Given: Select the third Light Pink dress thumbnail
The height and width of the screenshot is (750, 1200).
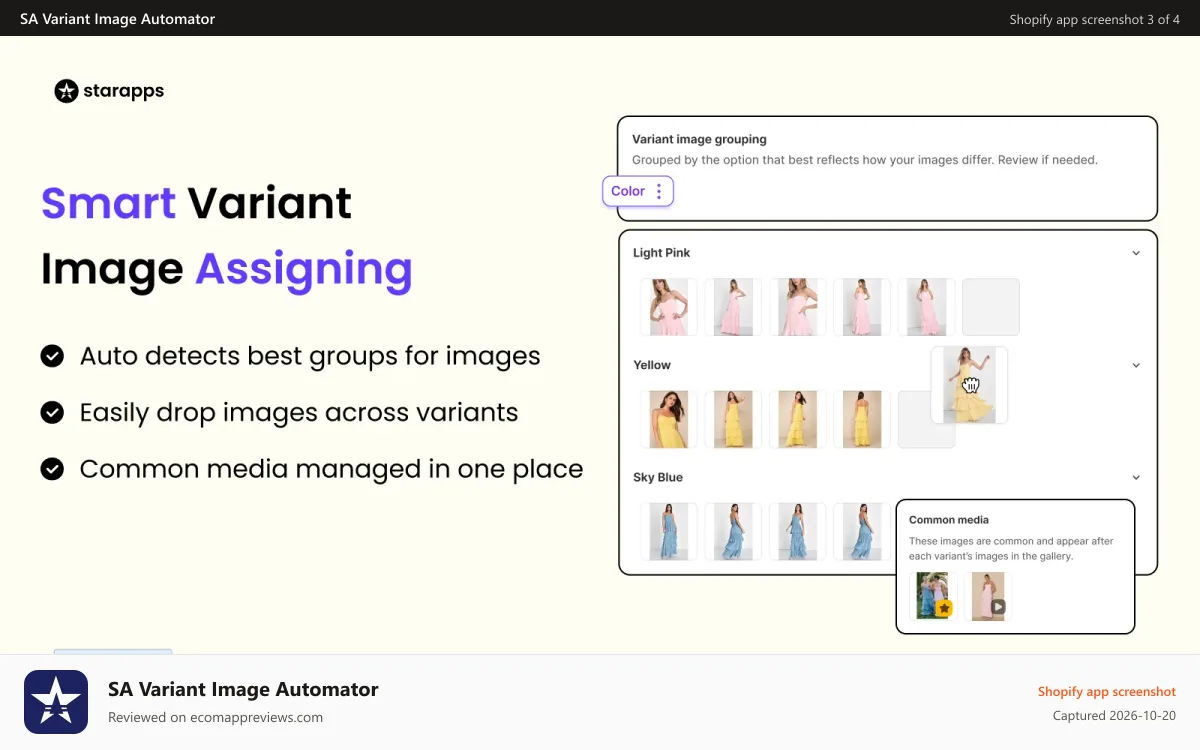Looking at the screenshot, I should [797, 307].
